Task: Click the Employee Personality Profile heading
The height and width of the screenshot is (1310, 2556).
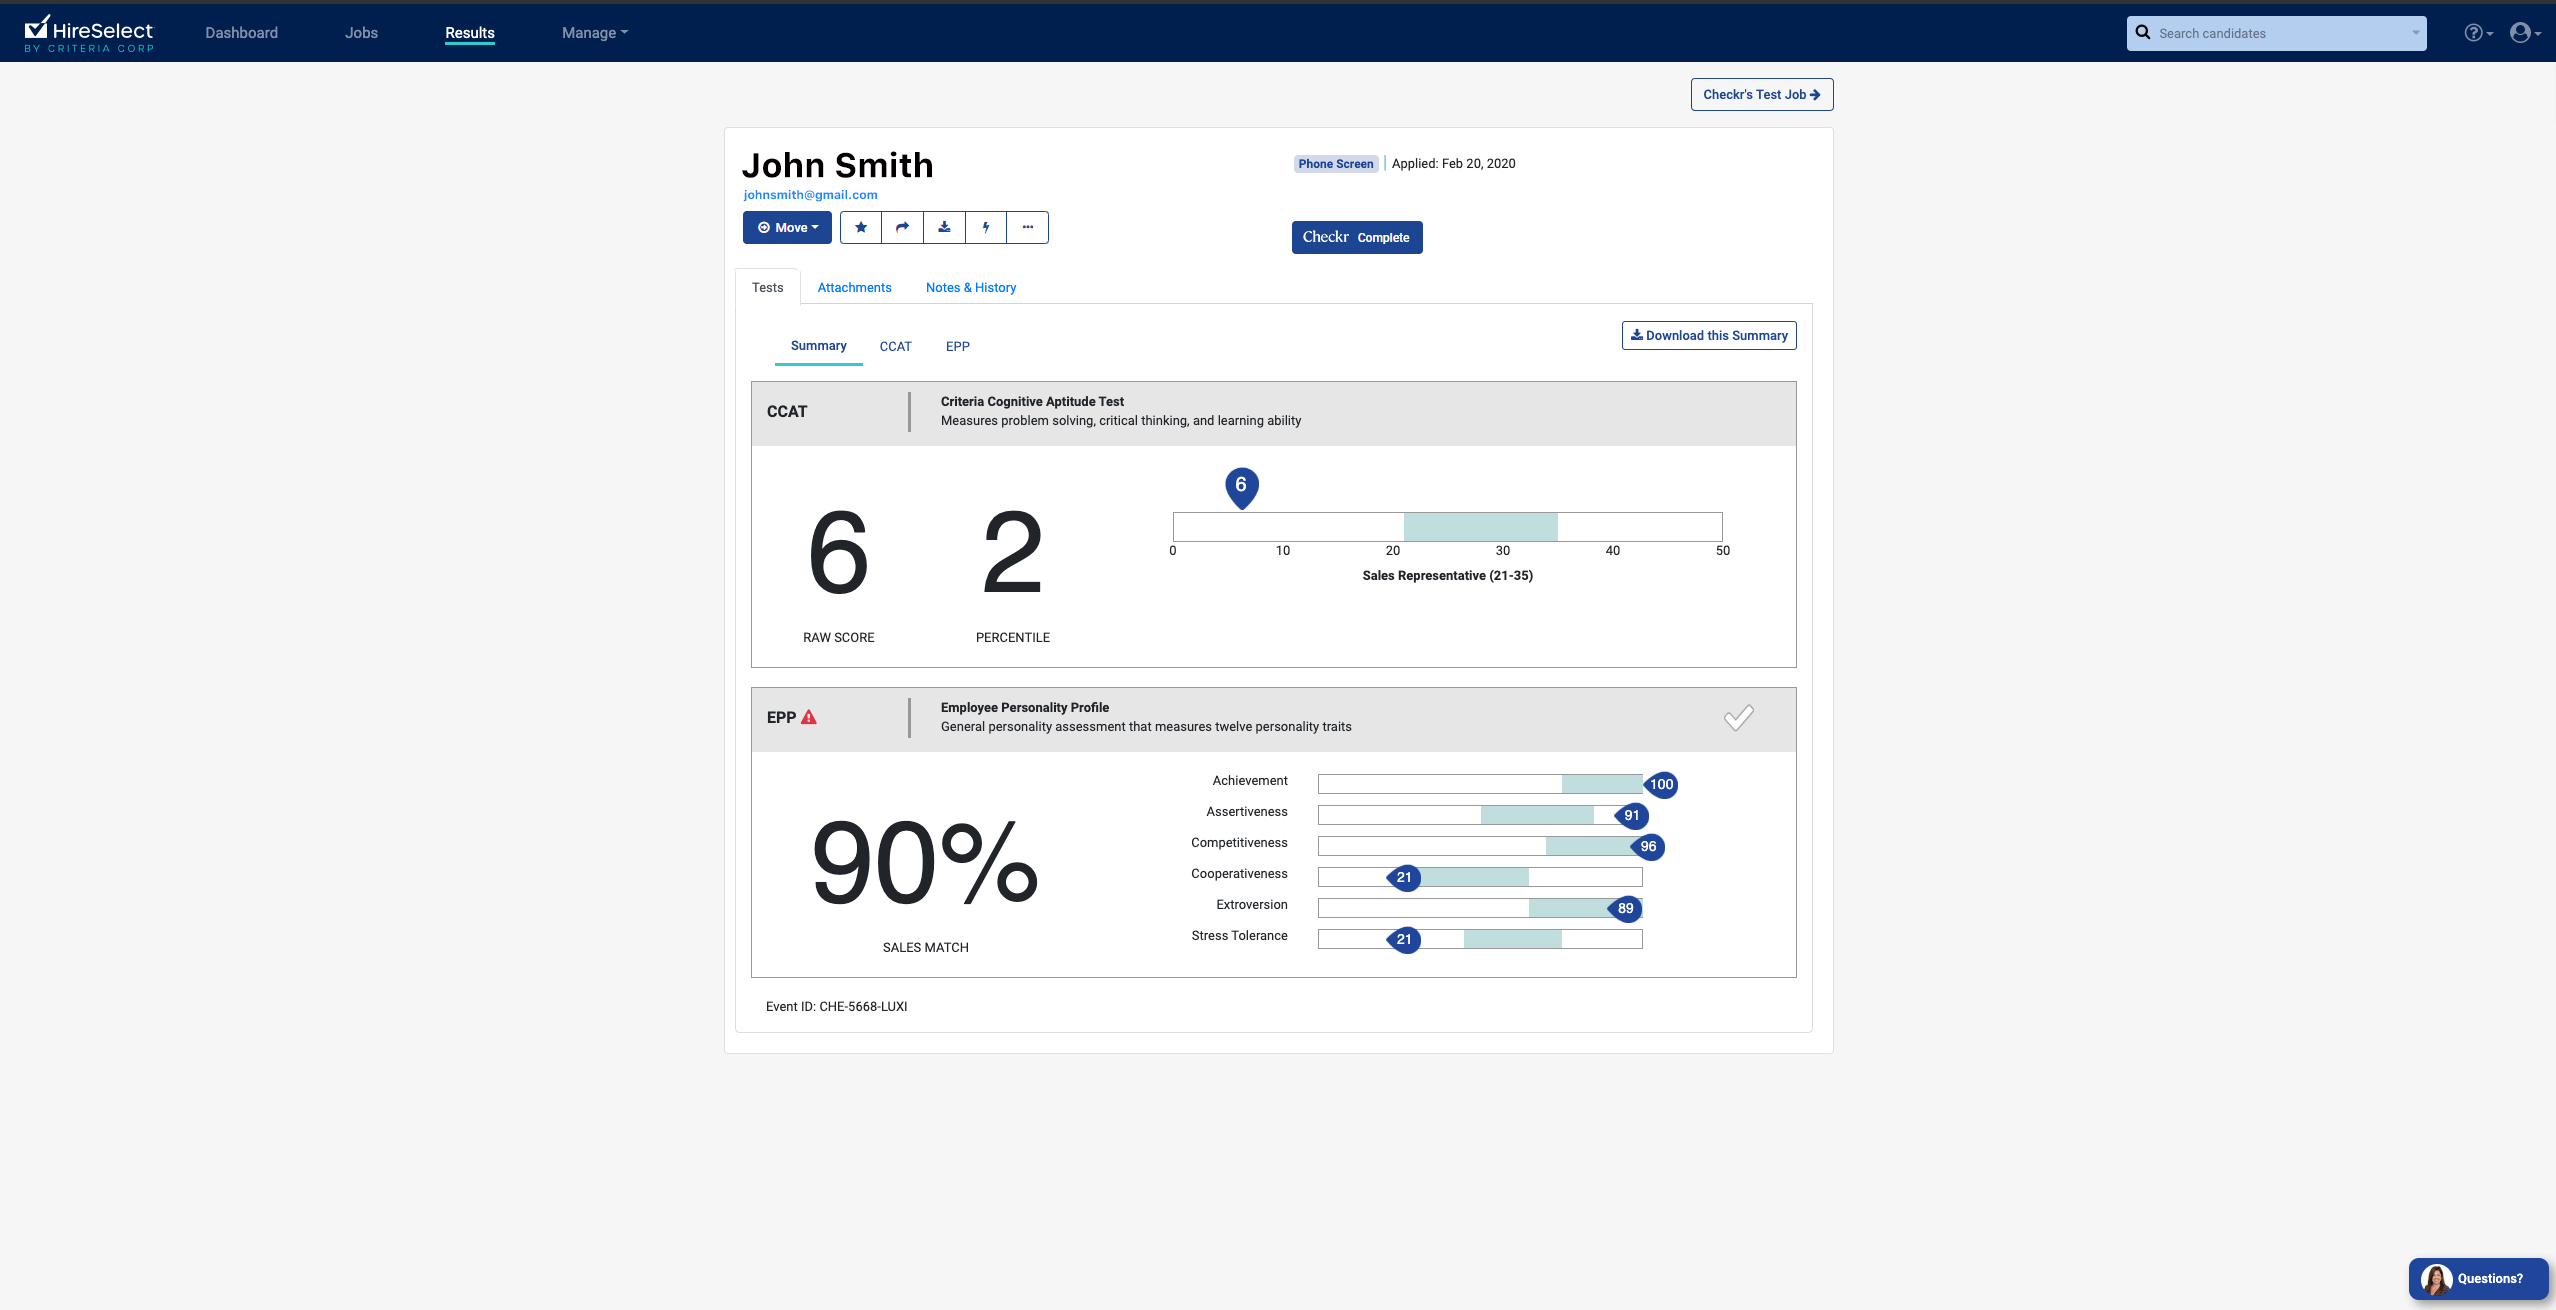Action: pos(1024,708)
